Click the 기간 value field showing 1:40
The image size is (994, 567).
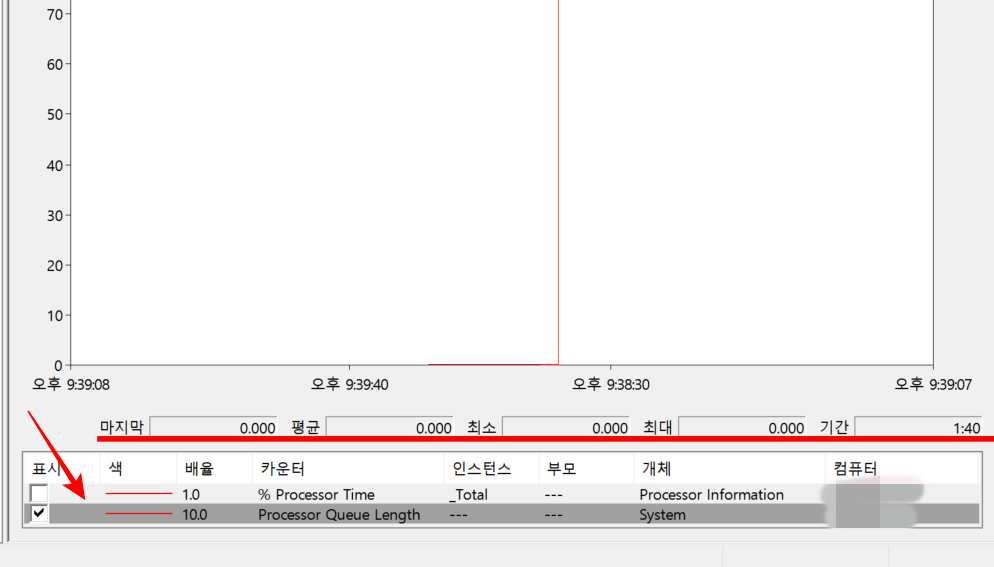919,427
